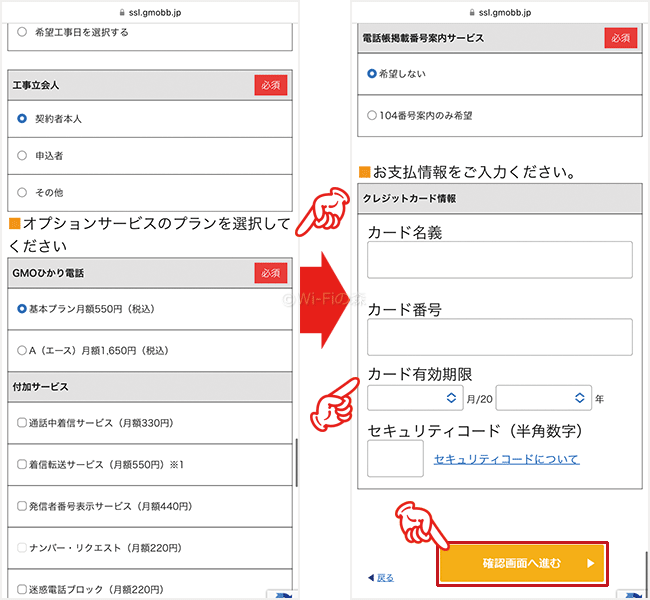Image resolution: width=650 pixels, height=600 pixels.
Task: Click lock icon in right address bar
Action: (x=472, y=13)
